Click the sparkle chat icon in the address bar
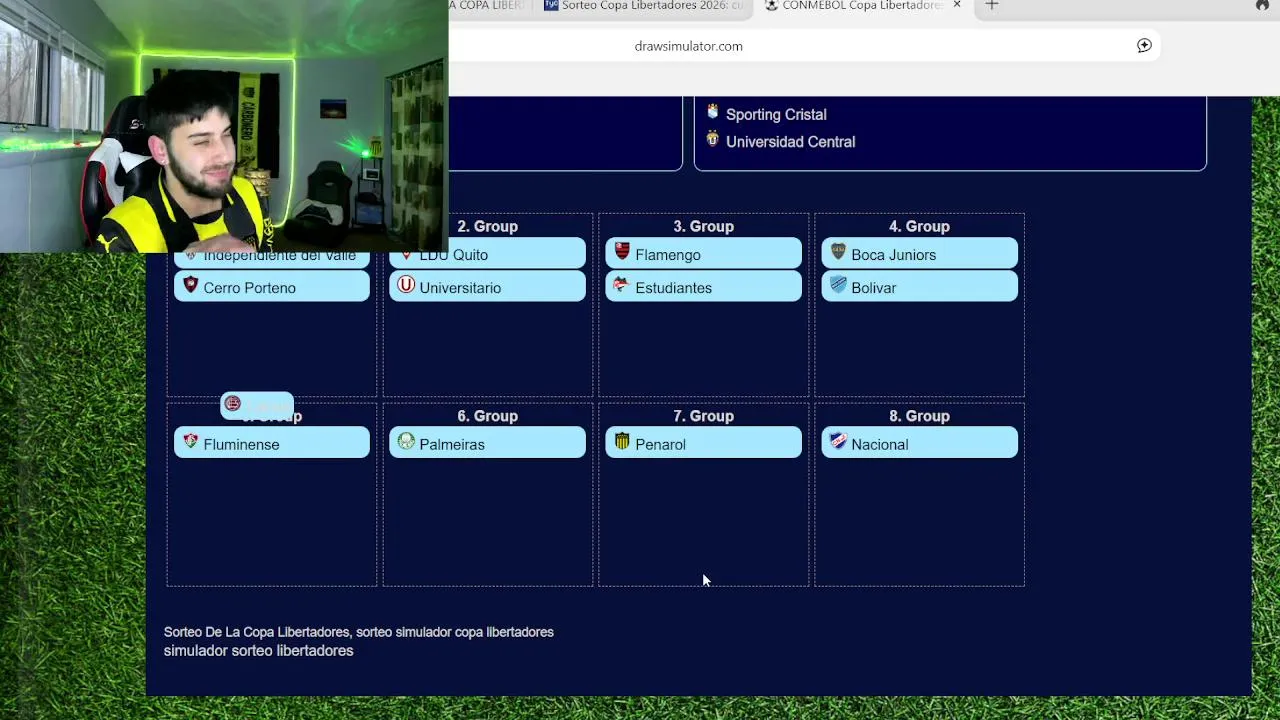Screen dimensions: 1280x720 pyautogui.click(x=1144, y=45)
